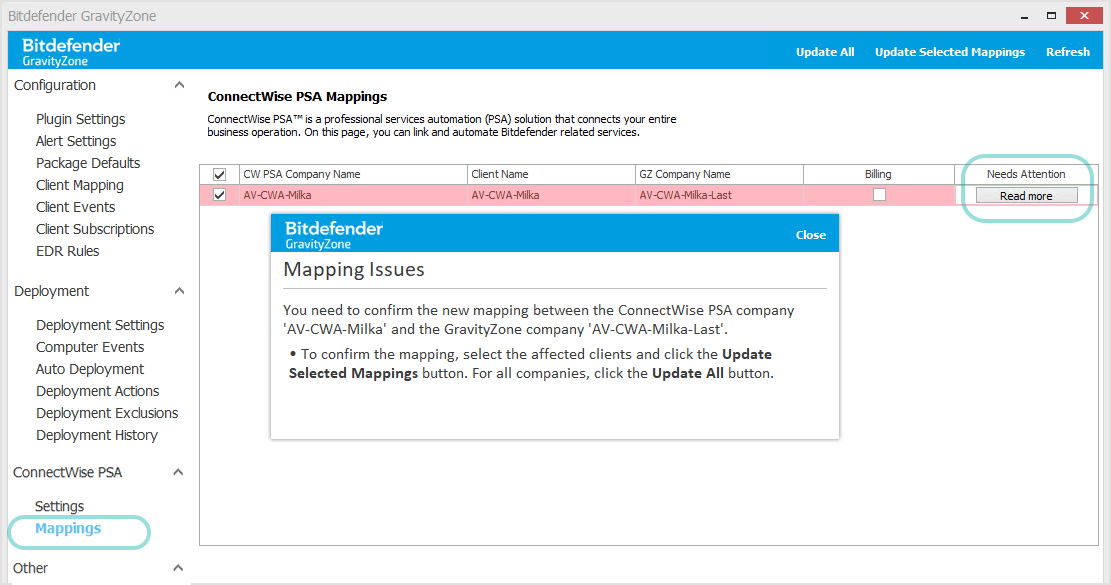Open the EDR Rules section

(66, 250)
